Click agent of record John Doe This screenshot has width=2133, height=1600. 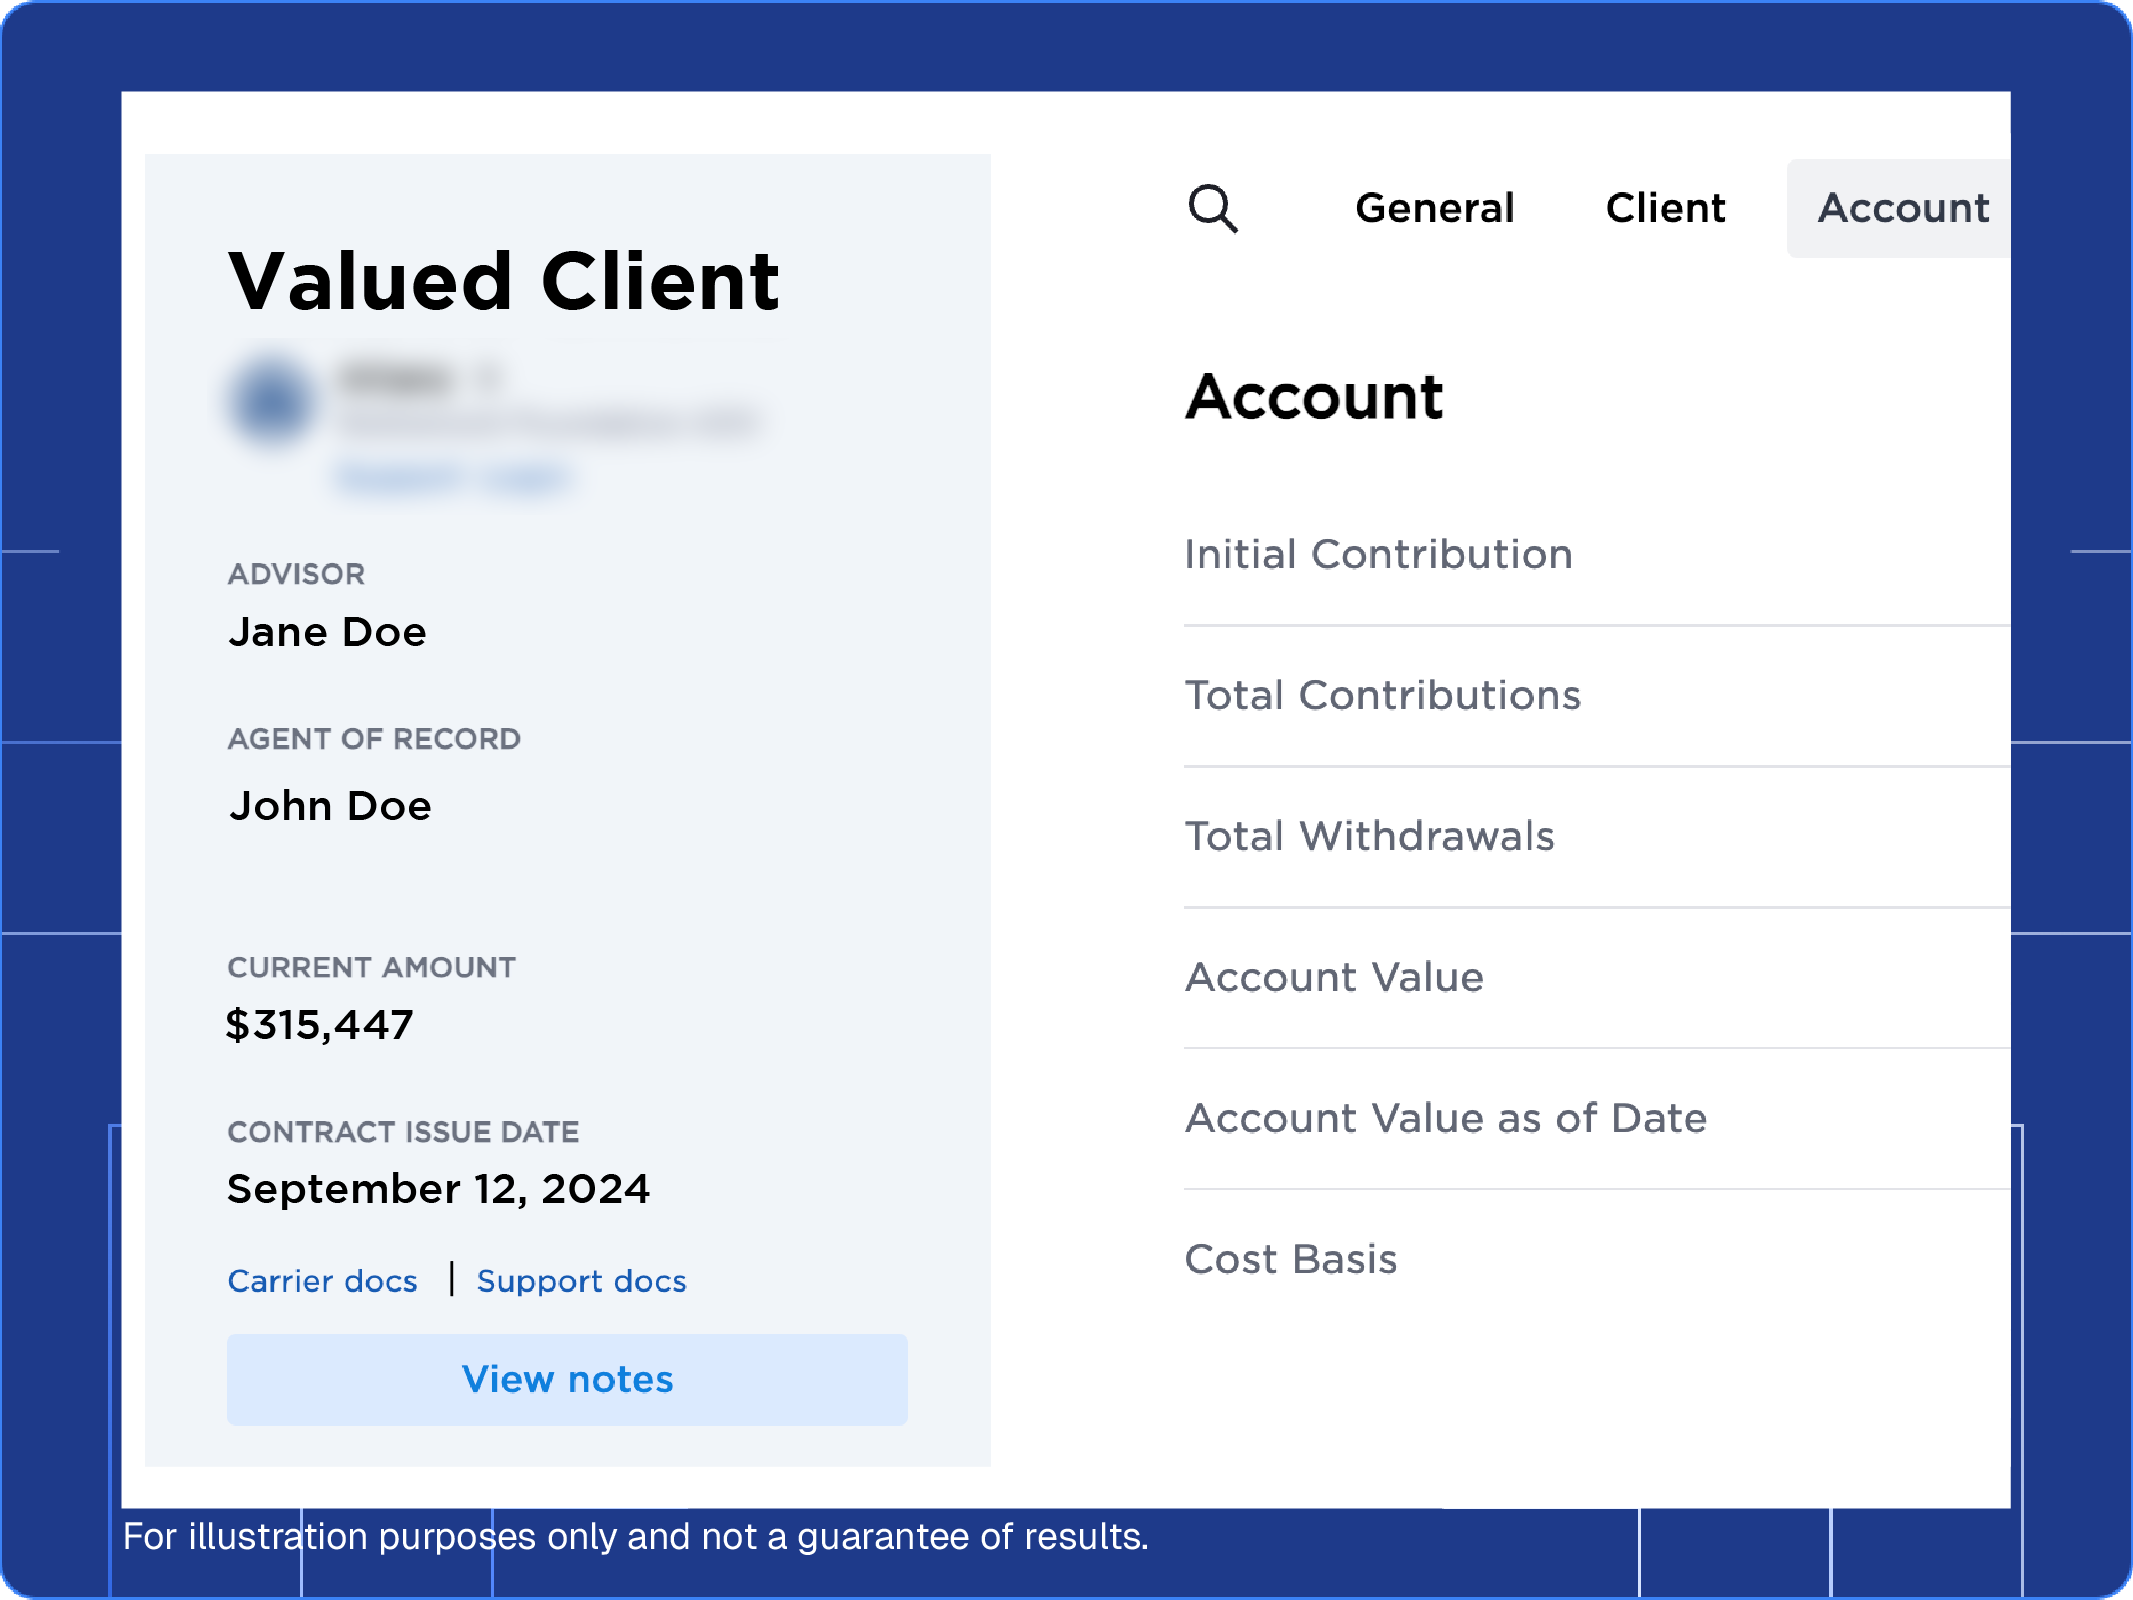[x=330, y=806]
